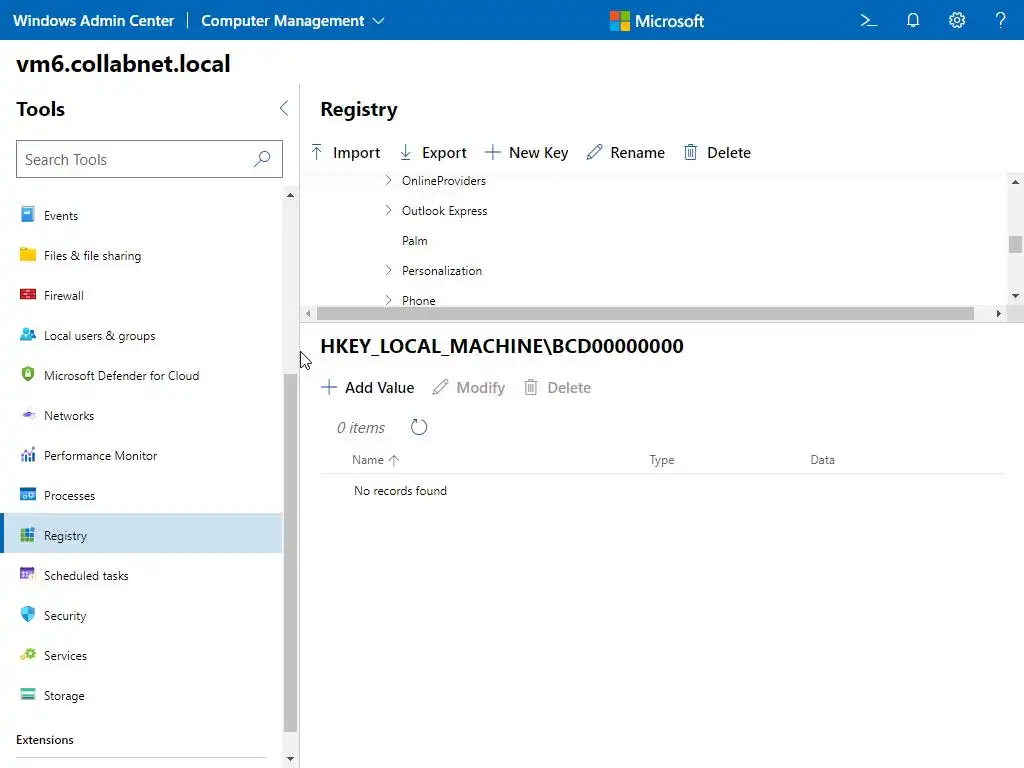Viewport: 1024px width, 768px height.
Task: Click the registry tree scroll left arrow
Action: click(308, 313)
